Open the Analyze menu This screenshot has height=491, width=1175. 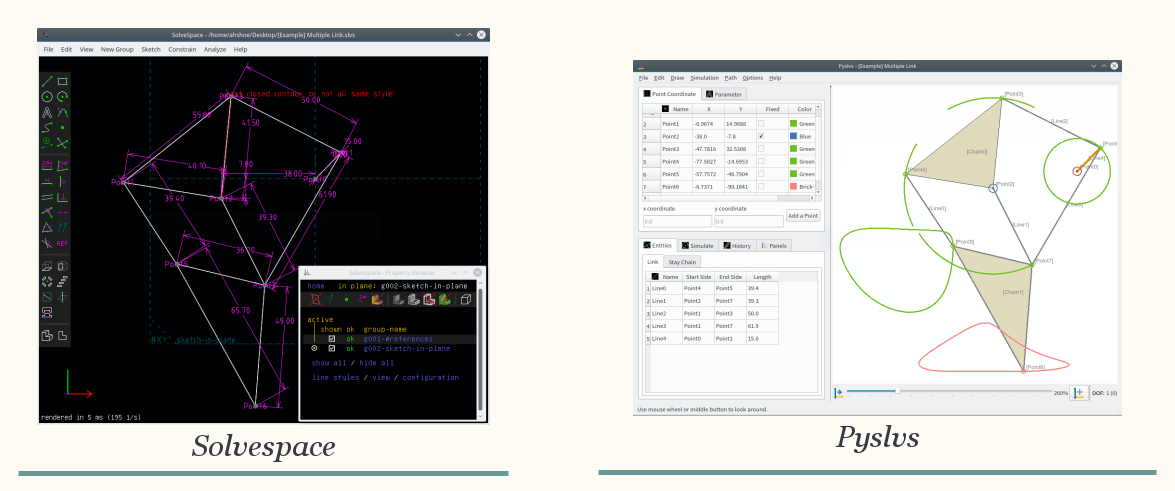pyautogui.click(x=215, y=49)
